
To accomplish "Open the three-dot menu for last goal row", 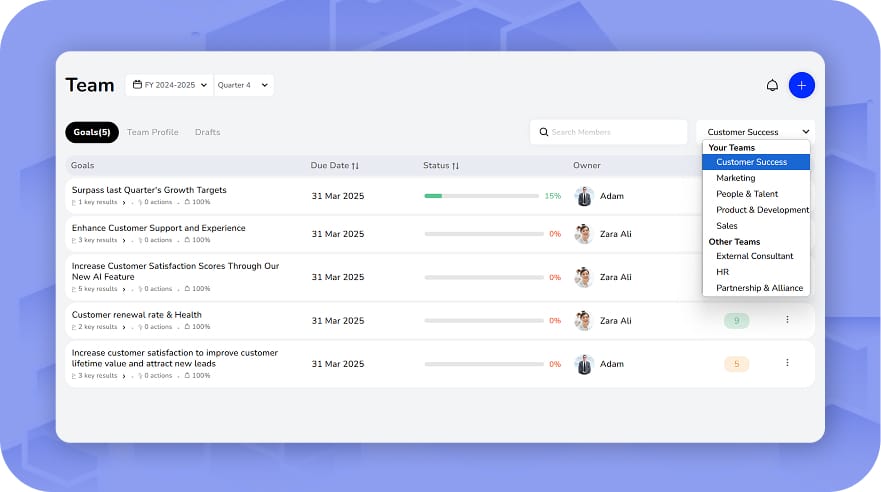I will point(787,363).
